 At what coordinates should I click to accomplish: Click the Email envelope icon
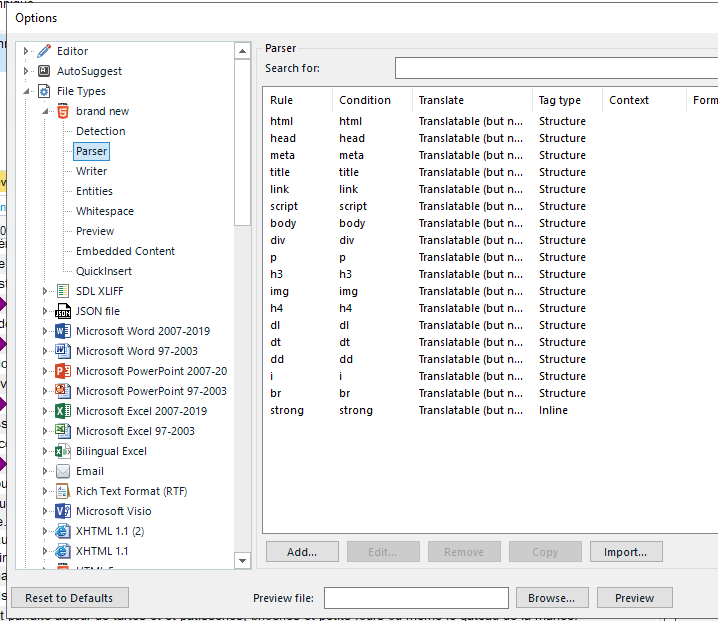pyautogui.click(x=63, y=471)
